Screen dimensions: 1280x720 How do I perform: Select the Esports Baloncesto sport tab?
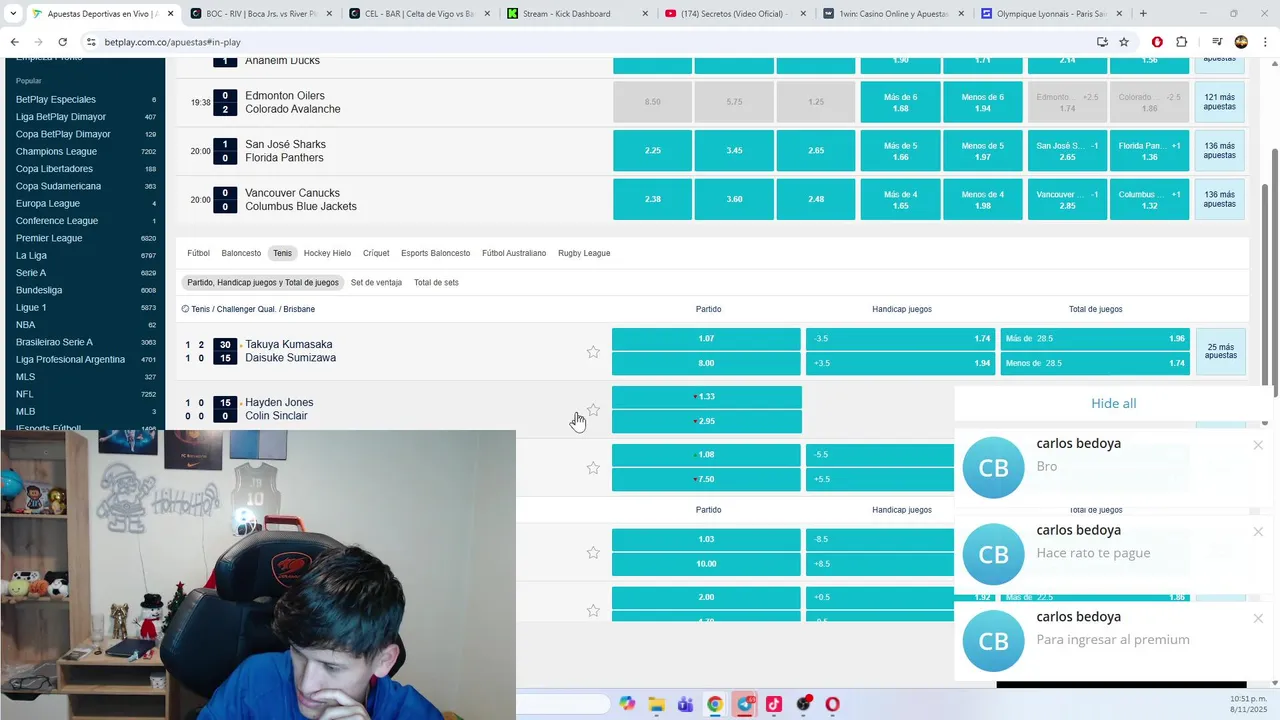(435, 253)
